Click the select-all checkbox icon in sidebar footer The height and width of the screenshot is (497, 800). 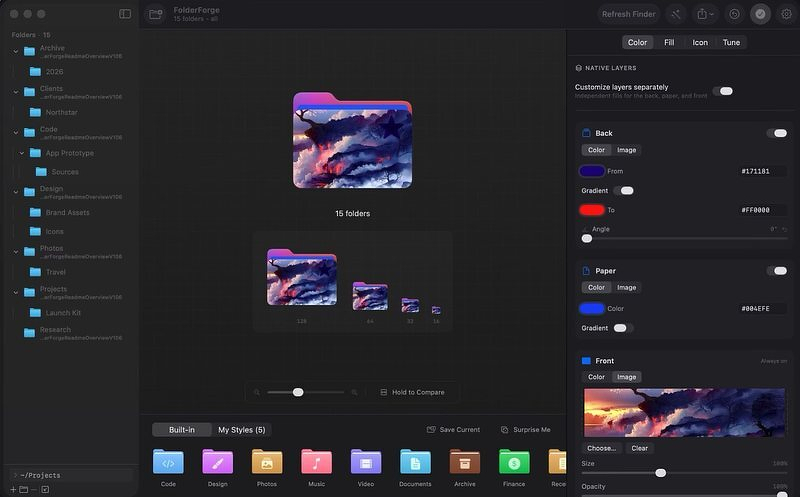45,489
